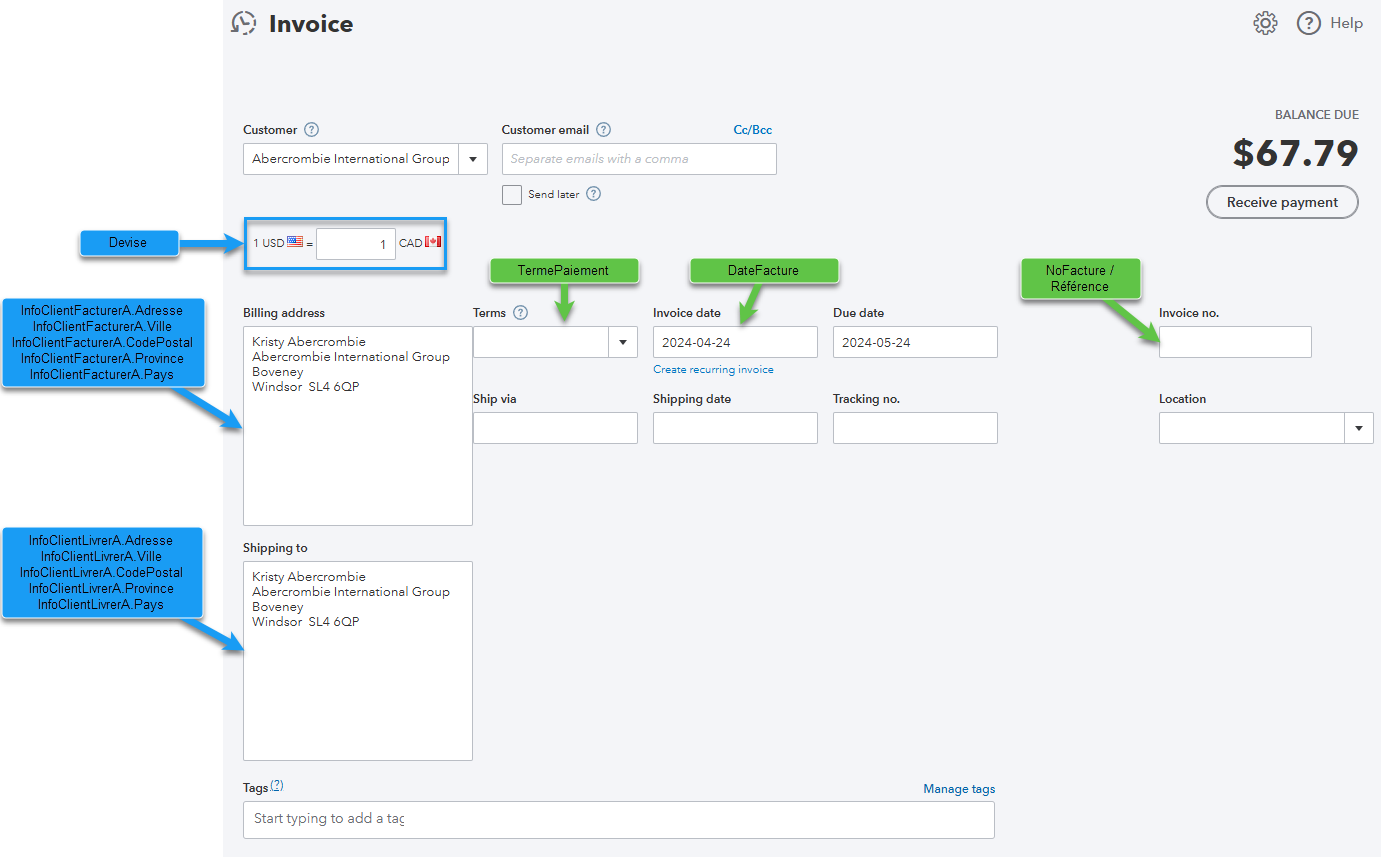This screenshot has width=1381, height=857.
Task: Click the Receive payment button
Action: pyautogui.click(x=1281, y=202)
